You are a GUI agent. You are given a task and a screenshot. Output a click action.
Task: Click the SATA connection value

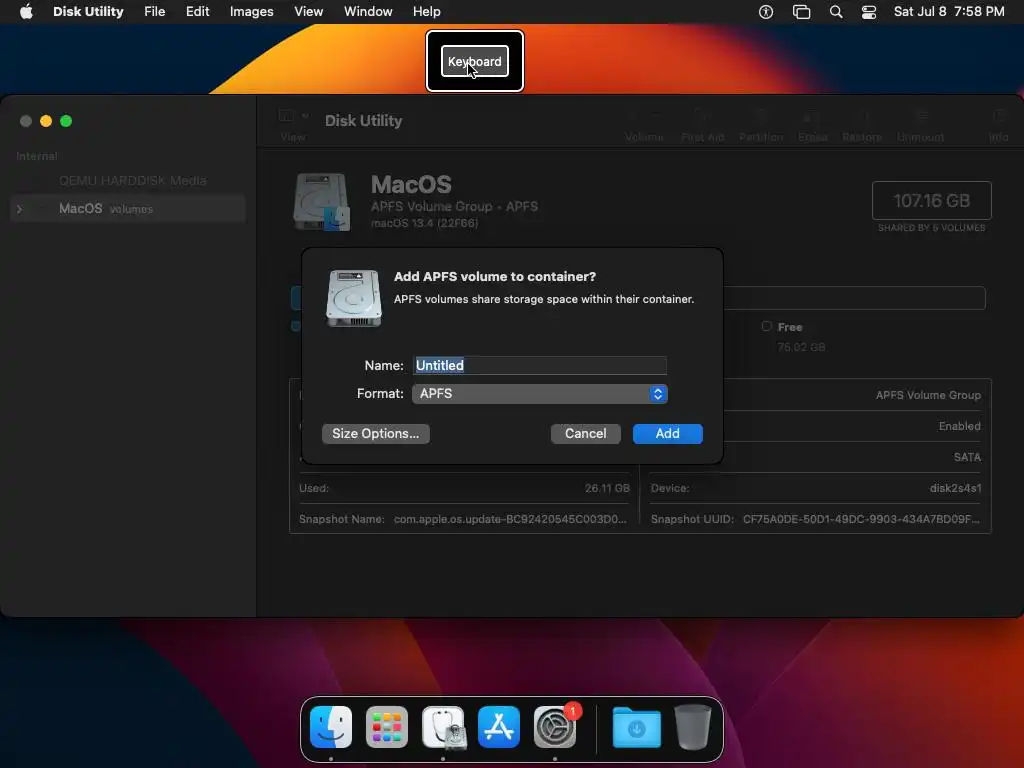(x=967, y=457)
